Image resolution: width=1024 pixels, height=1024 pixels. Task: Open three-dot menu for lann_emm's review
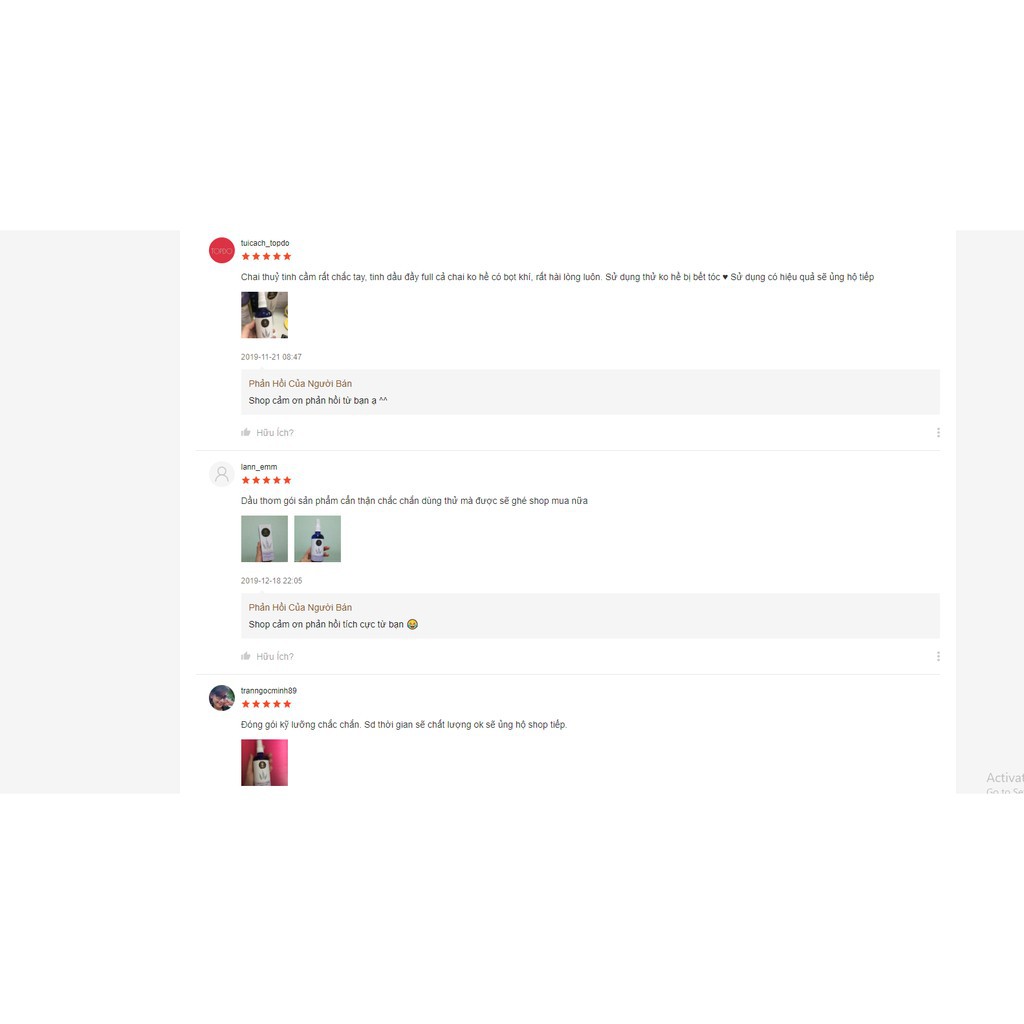point(938,656)
